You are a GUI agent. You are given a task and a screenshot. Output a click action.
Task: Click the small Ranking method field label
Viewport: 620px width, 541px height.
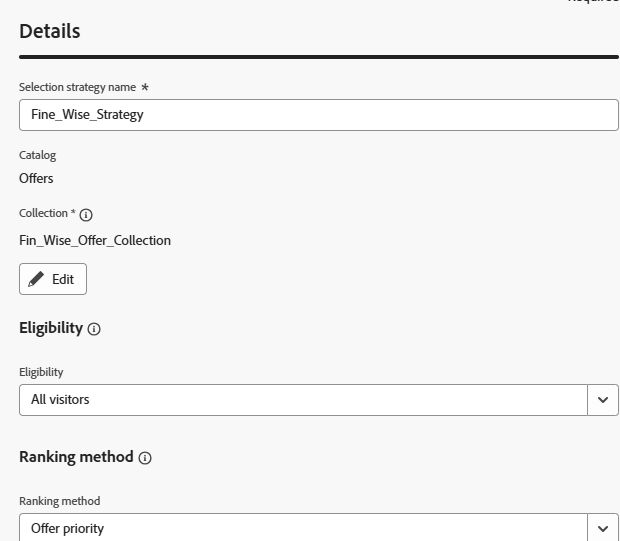coord(60,501)
